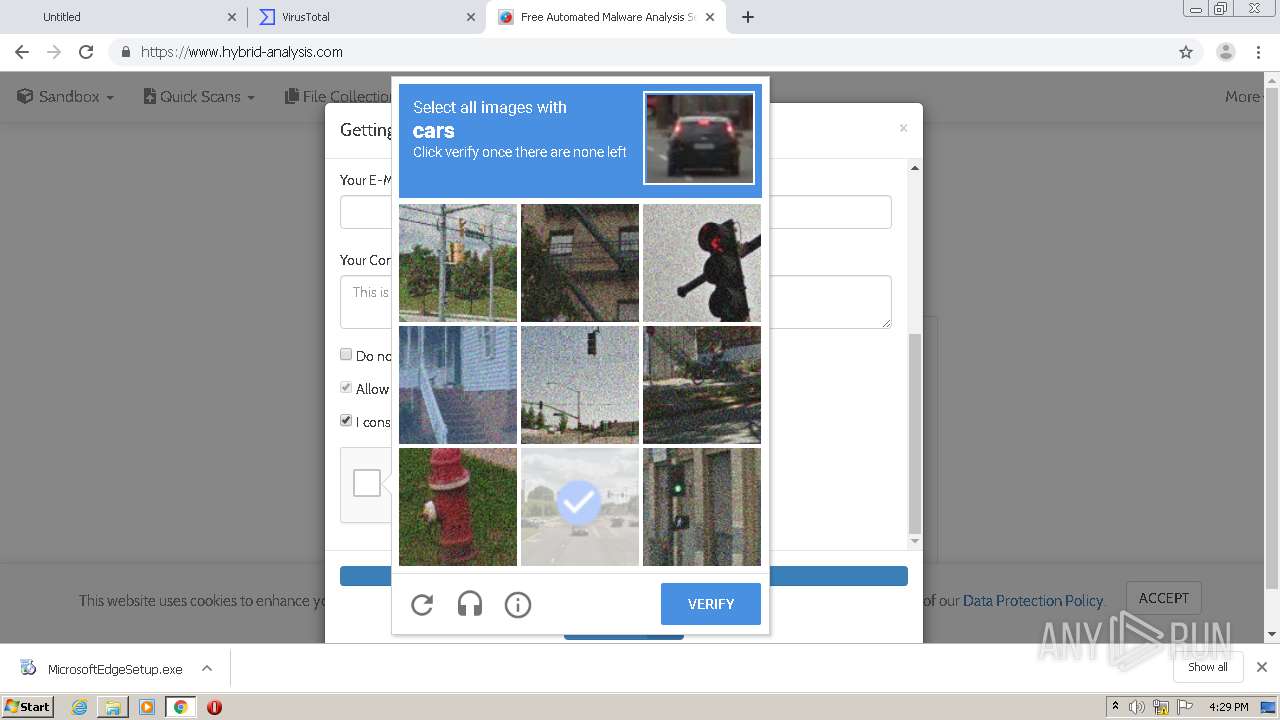Tick the reCAPTCHA robot checkbox

coord(367,483)
